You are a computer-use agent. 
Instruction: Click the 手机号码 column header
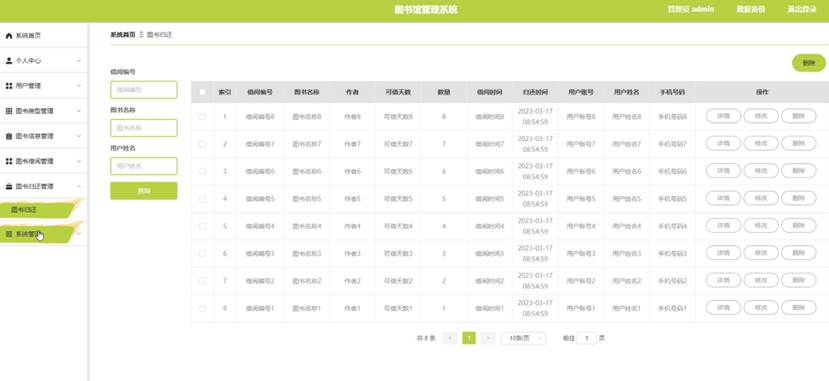pos(672,92)
